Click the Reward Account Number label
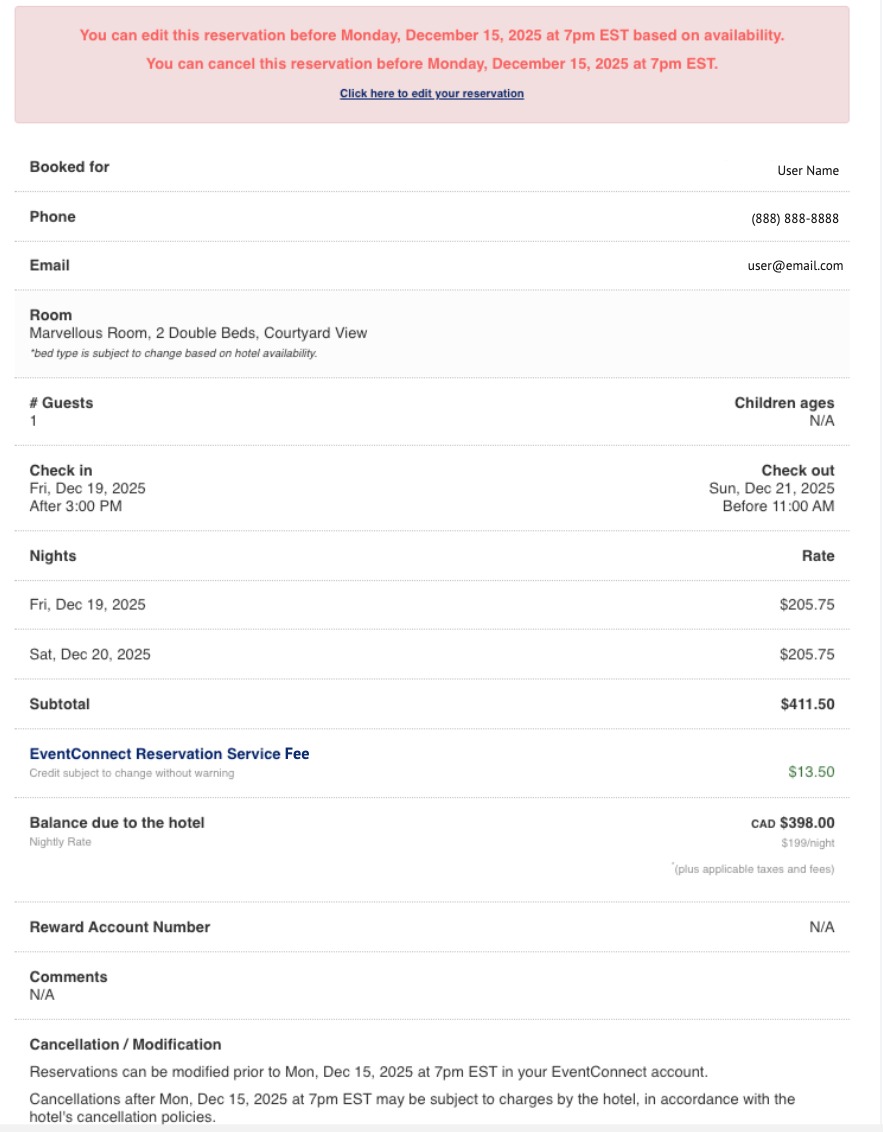Viewport: 883px width, 1132px height. click(x=119, y=927)
